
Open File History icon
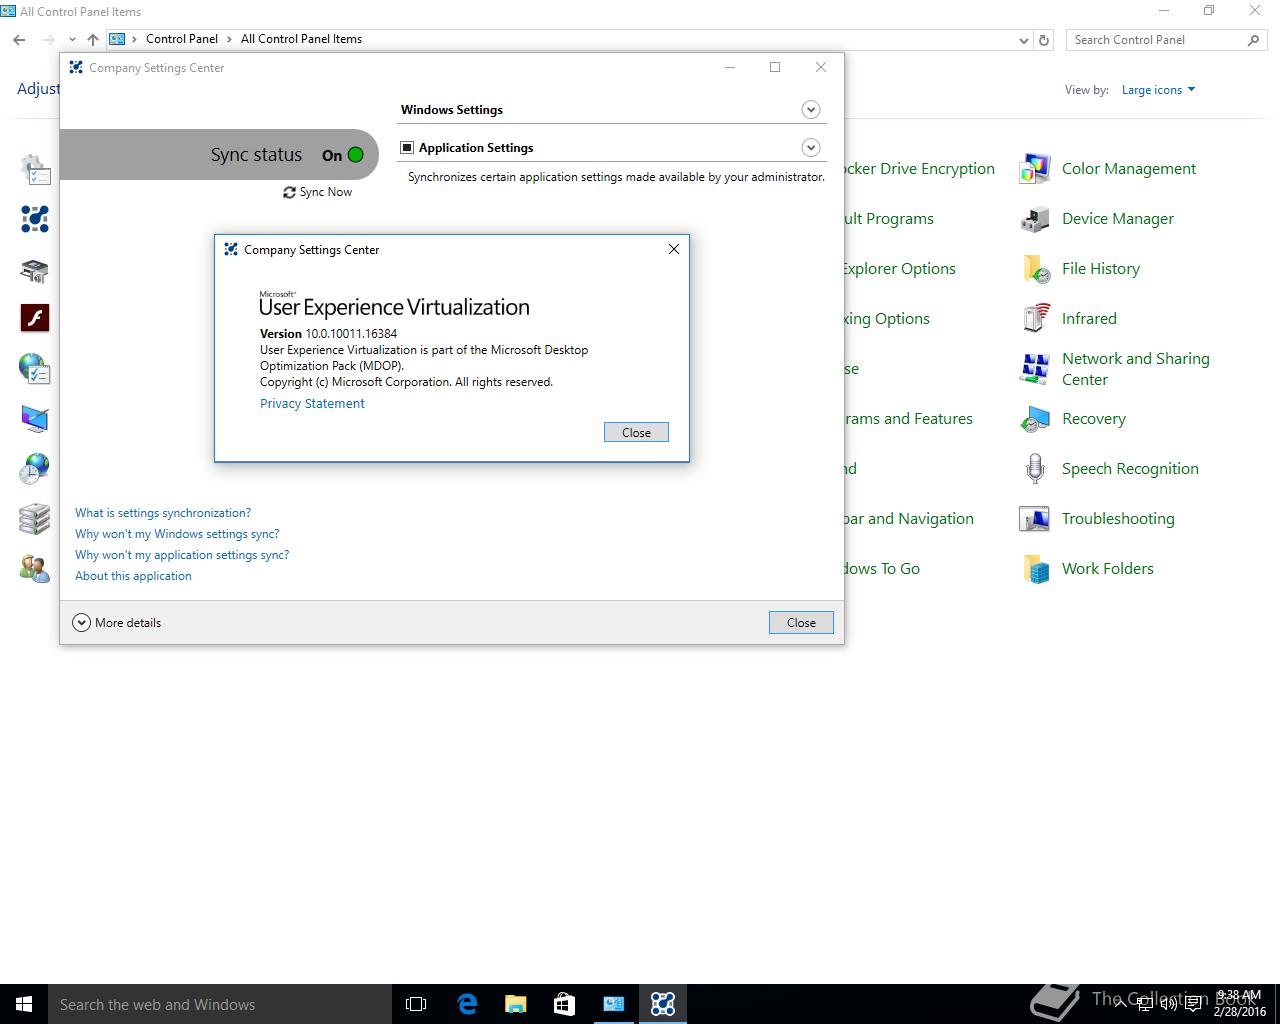coord(1035,269)
